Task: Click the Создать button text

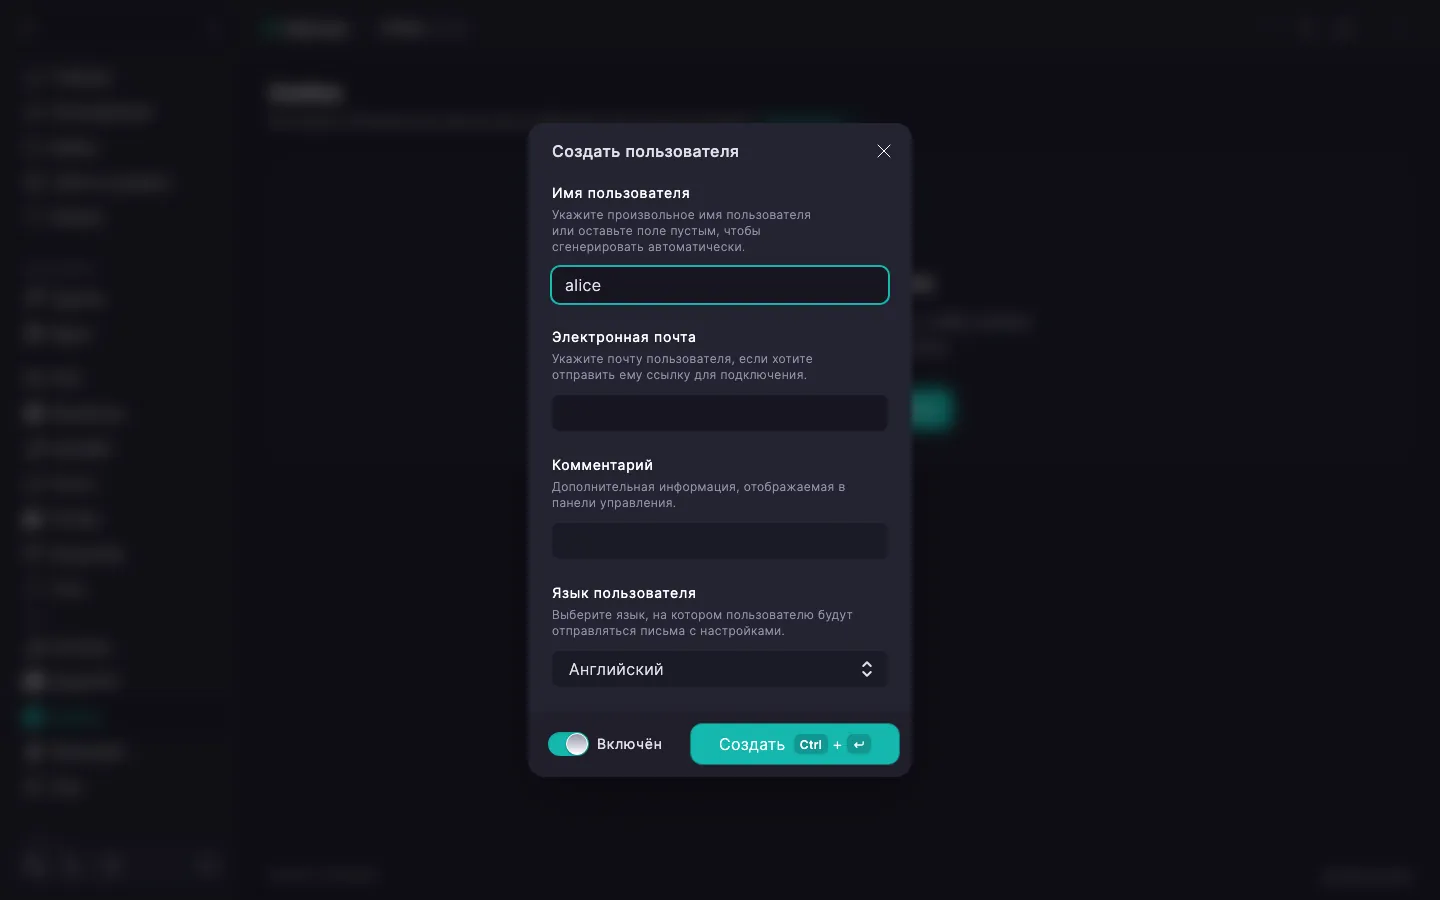Action: [752, 744]
